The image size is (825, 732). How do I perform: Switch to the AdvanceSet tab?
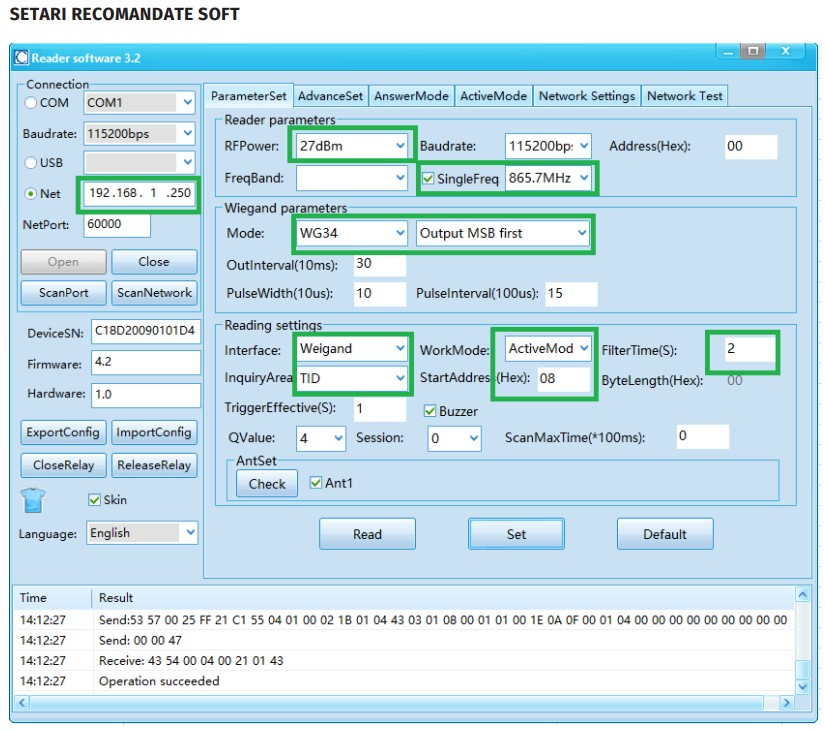(330, 96)
